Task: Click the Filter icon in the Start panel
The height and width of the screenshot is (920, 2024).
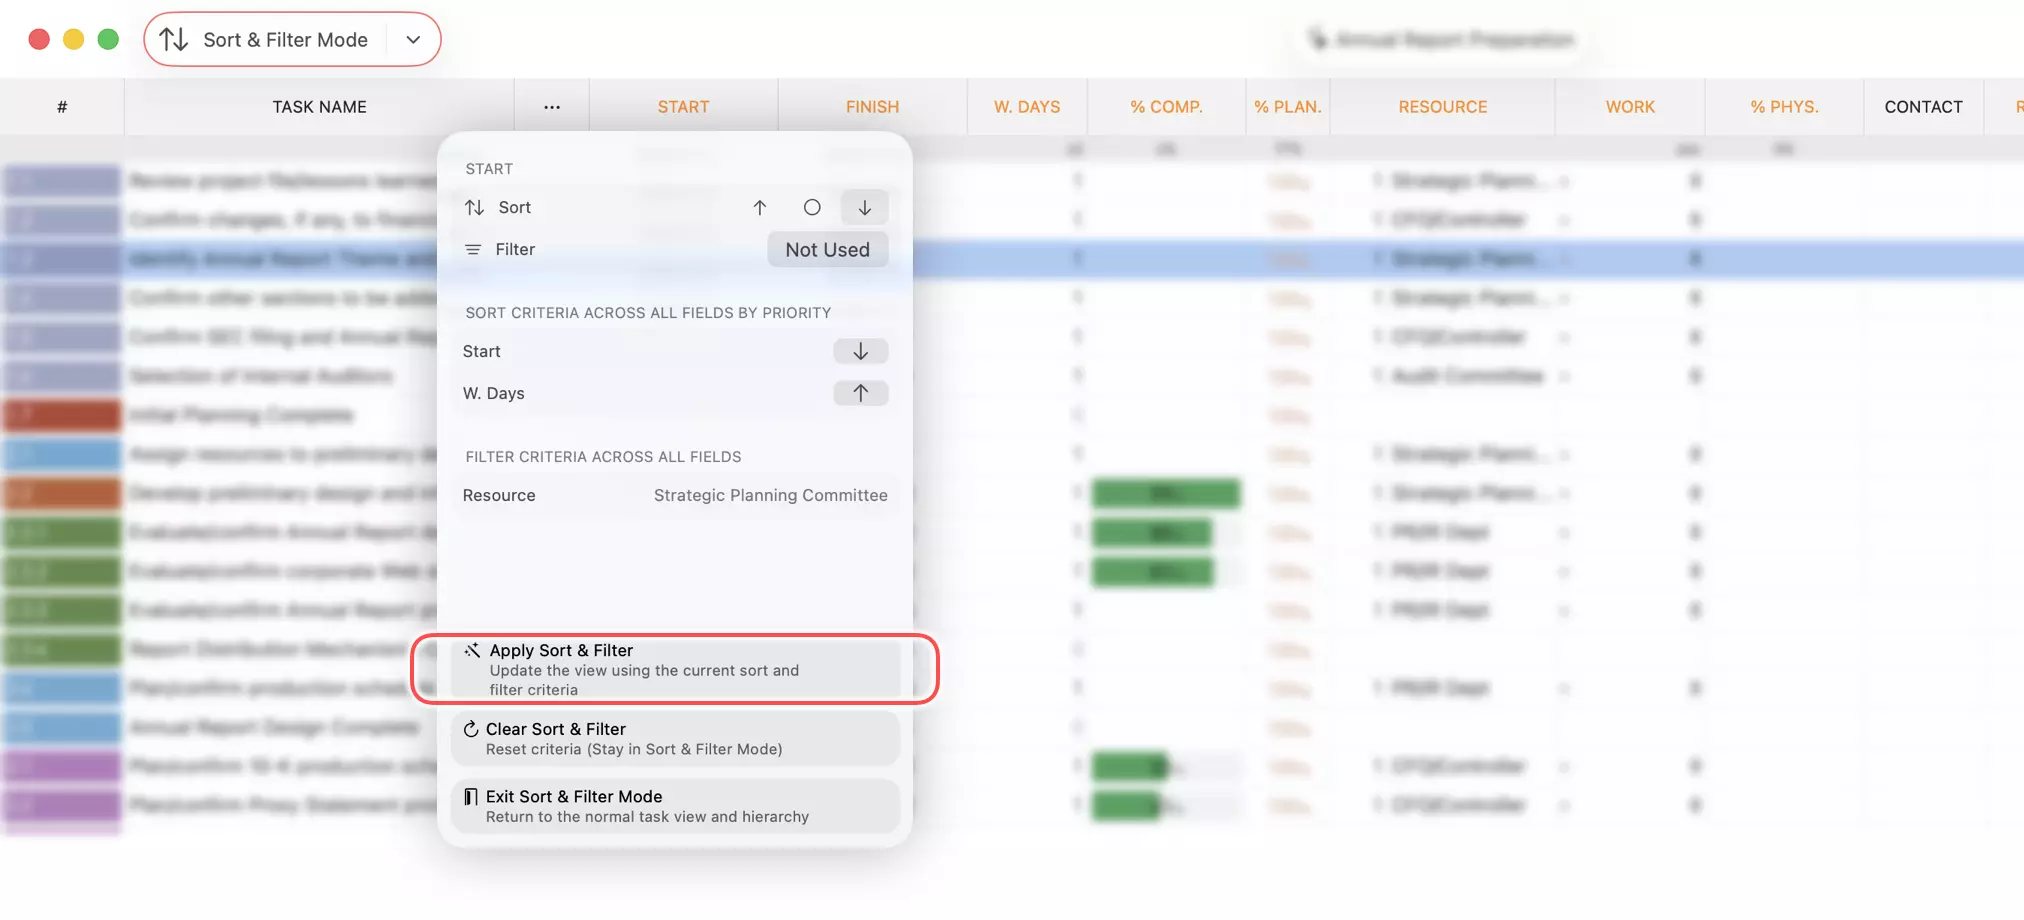Action: tap(472, 249)
